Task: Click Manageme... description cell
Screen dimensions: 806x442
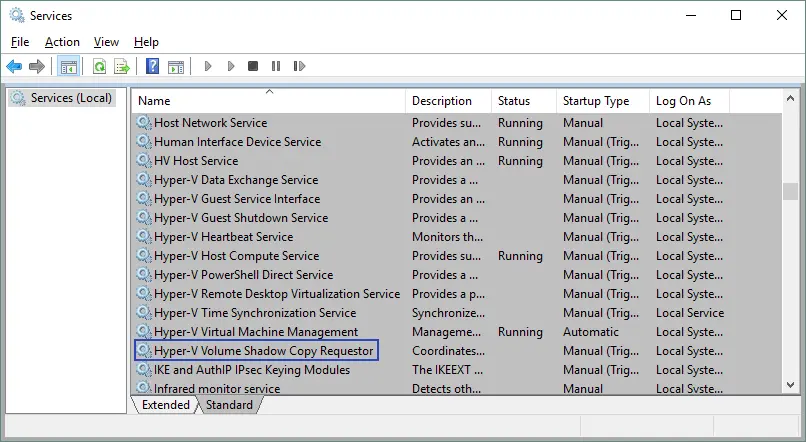Action: pyautogui.click(x=446, y=332)
